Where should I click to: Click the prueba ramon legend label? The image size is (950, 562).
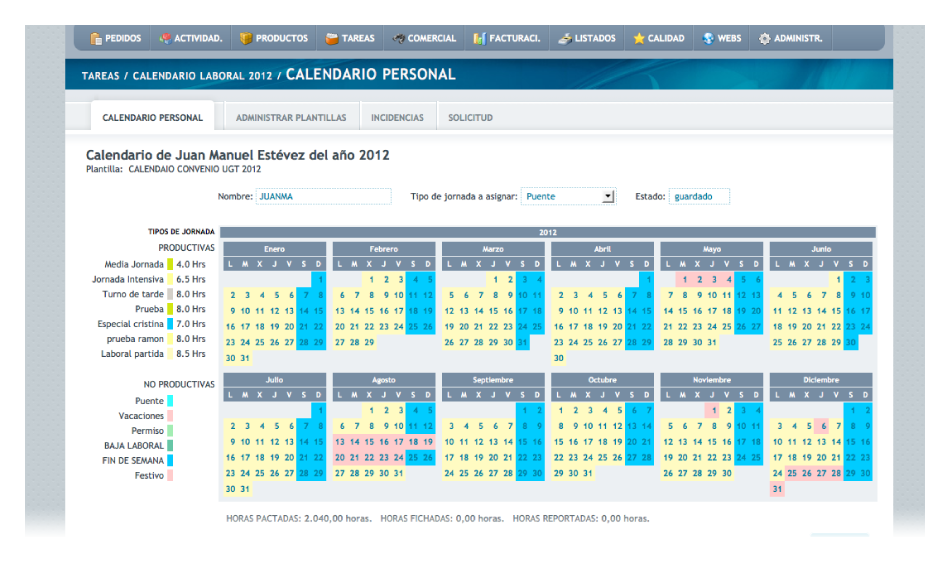click(x=135, y=339)
